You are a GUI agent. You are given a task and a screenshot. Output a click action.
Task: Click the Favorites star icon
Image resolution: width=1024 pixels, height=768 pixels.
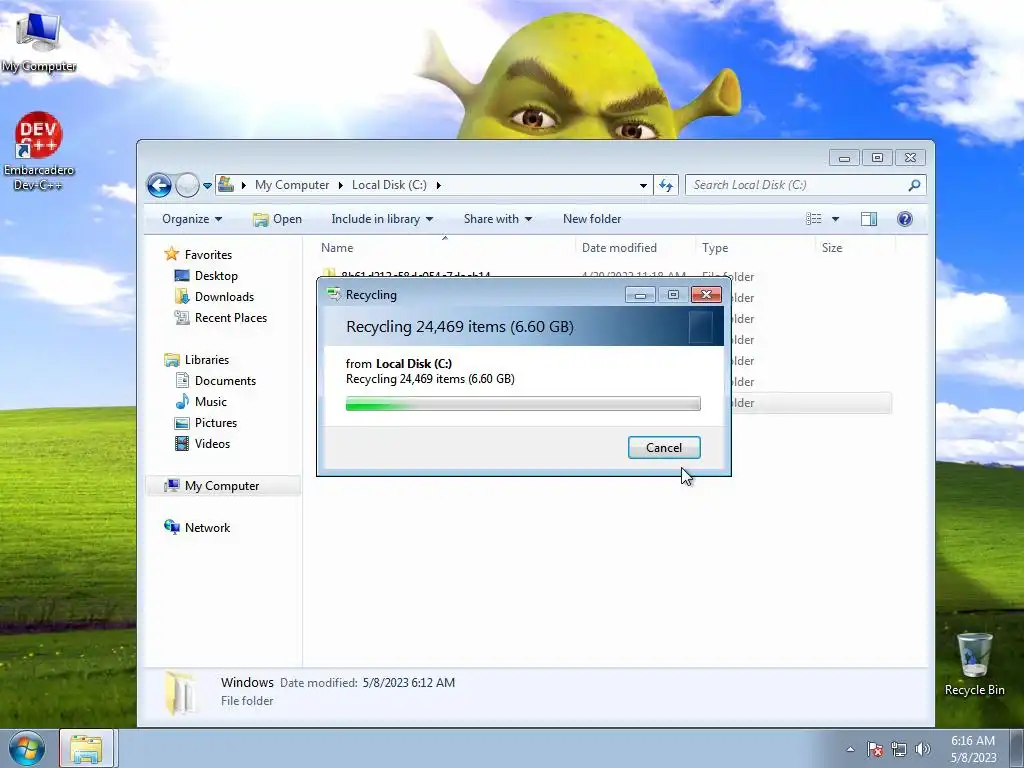click(172, 254)
